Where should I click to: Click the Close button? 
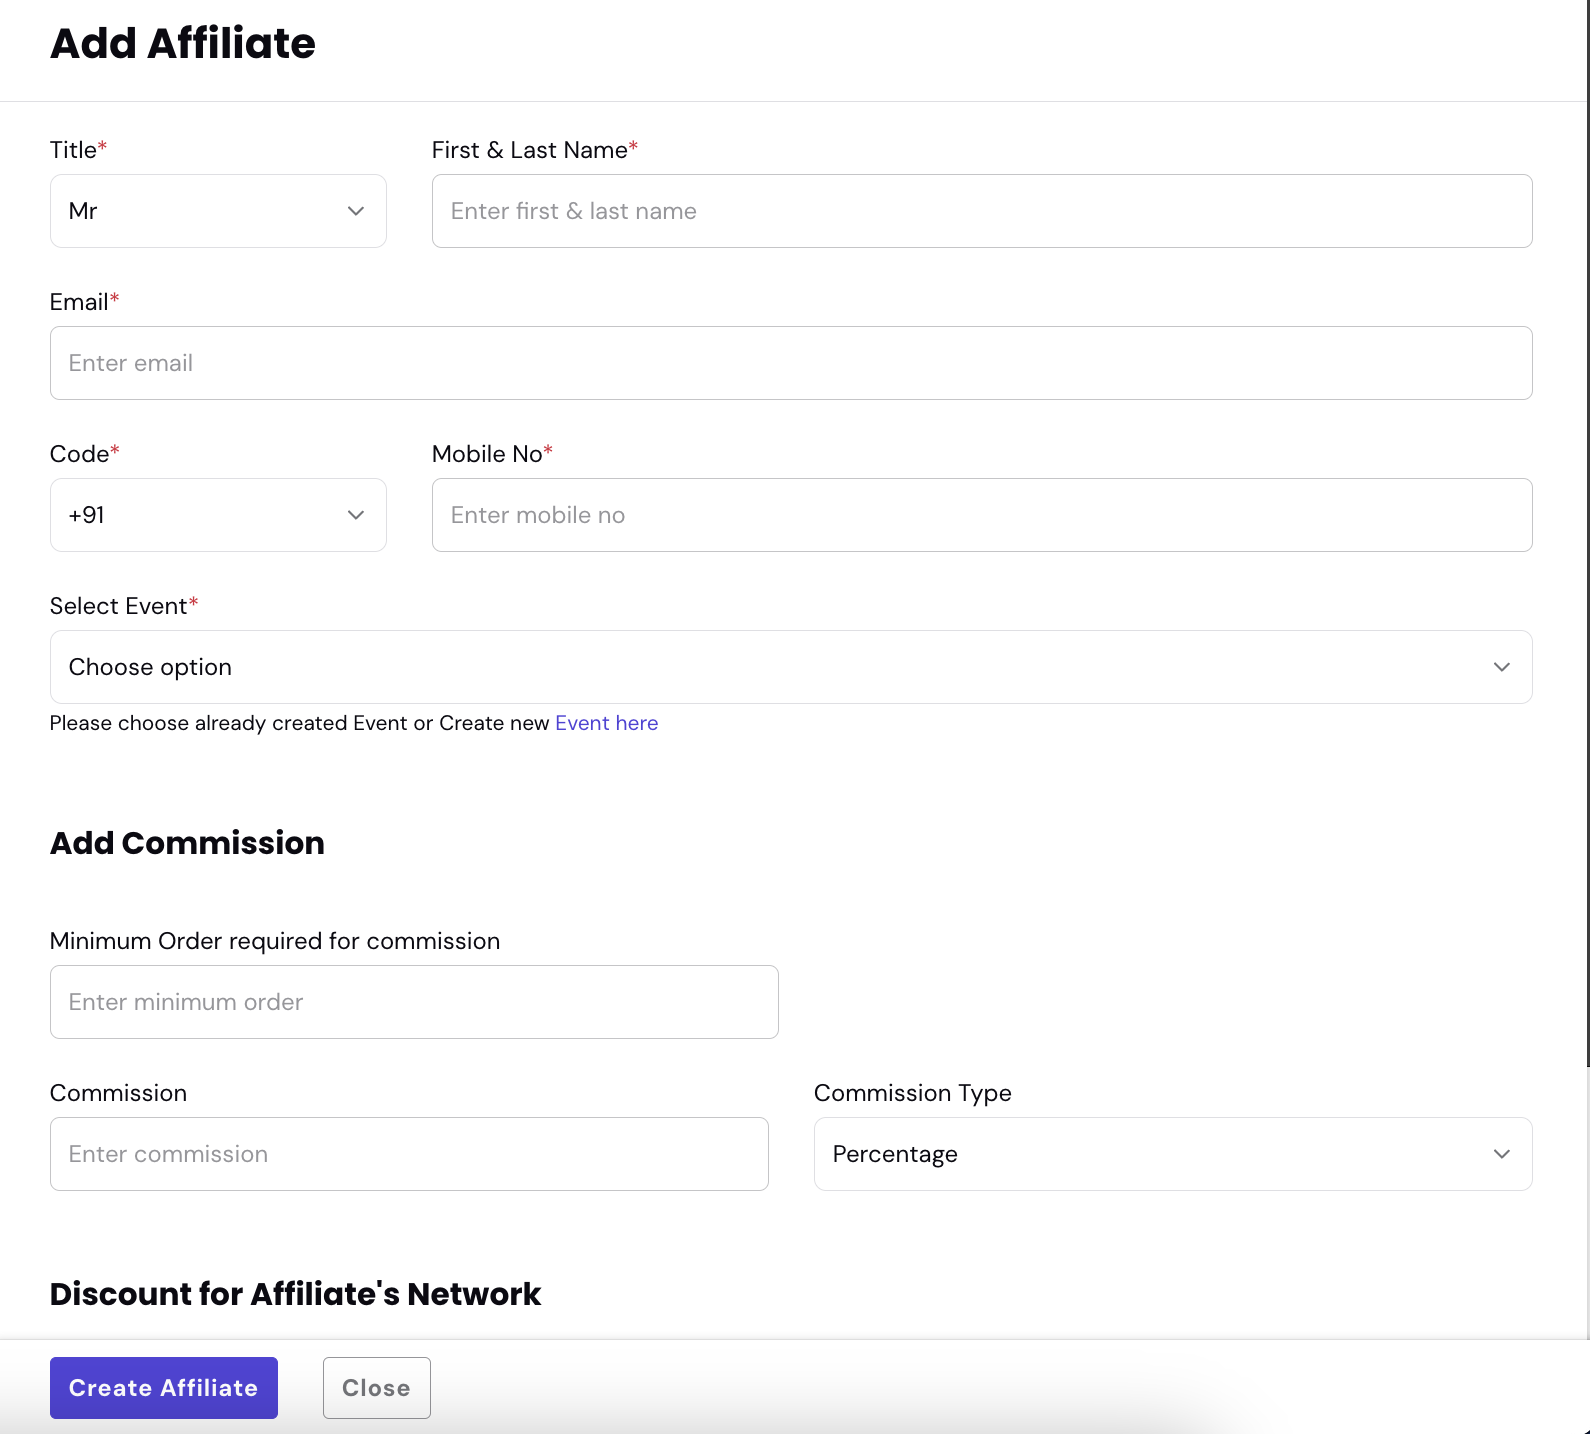click(376, 1388)
